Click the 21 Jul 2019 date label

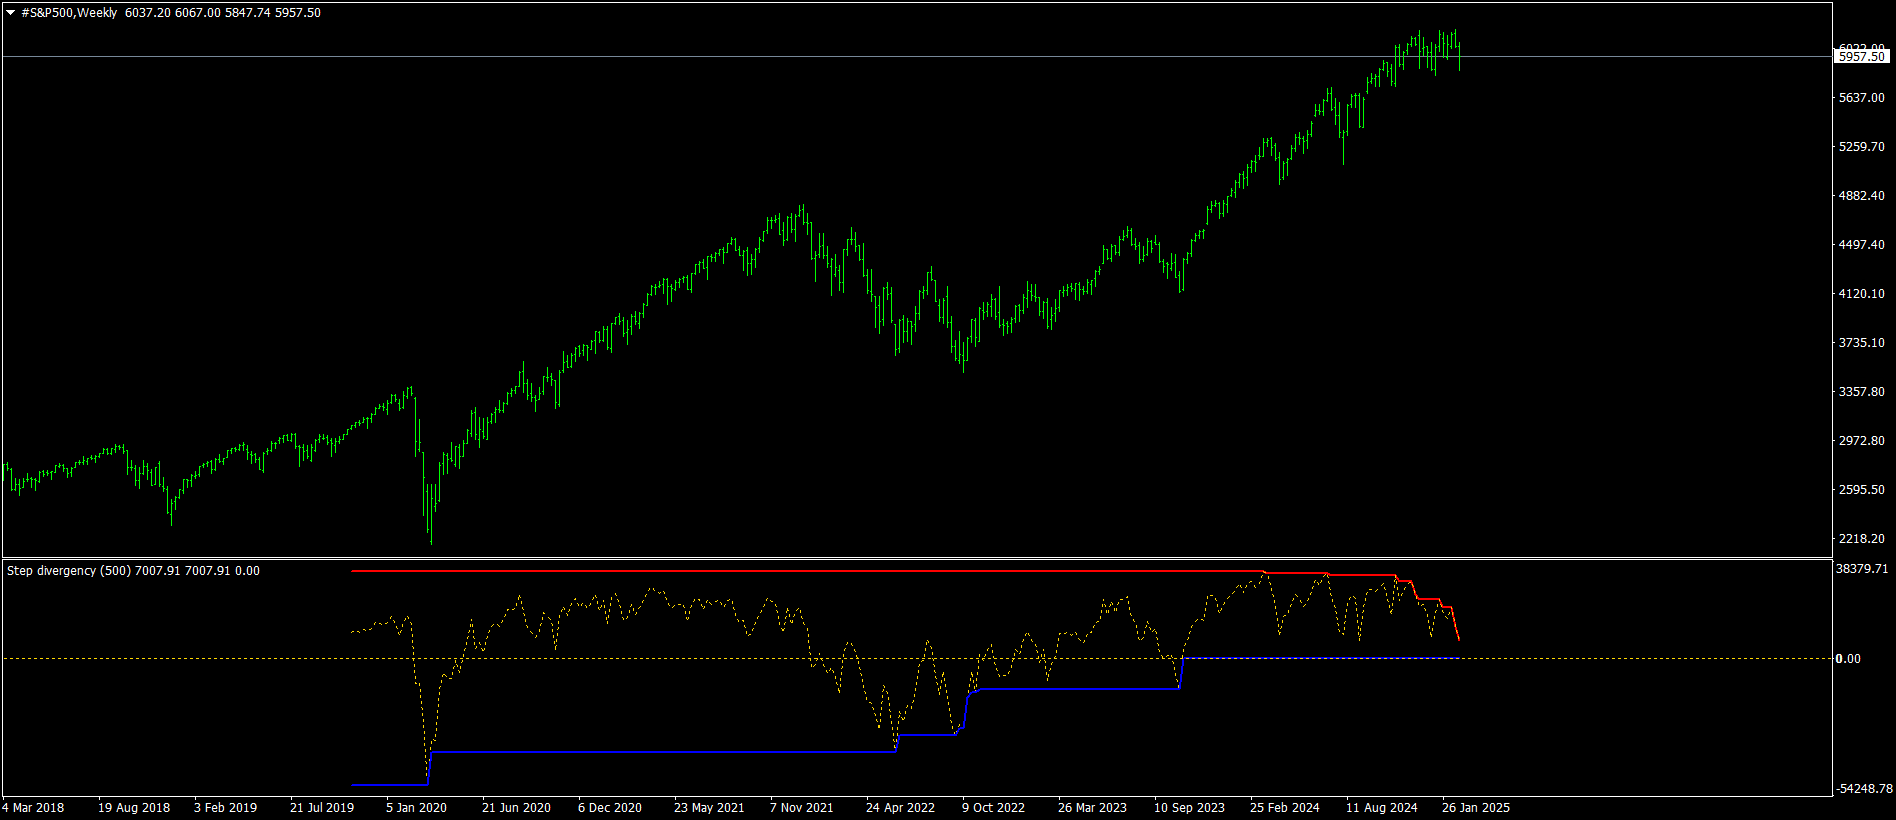click(322, 808)
